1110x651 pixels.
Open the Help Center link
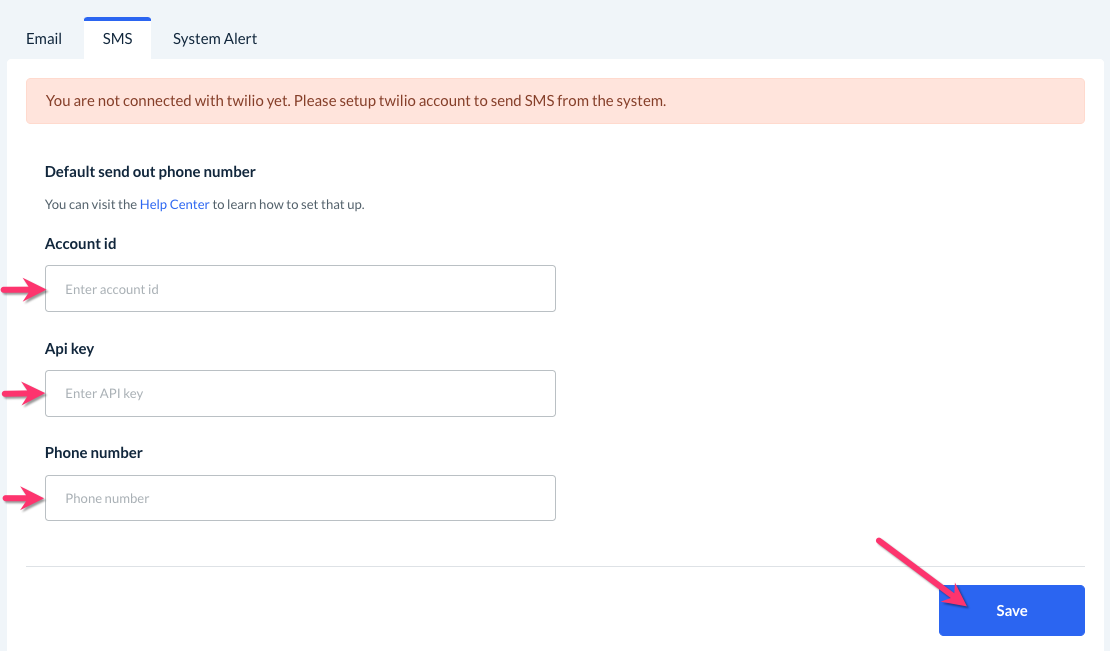175,204
